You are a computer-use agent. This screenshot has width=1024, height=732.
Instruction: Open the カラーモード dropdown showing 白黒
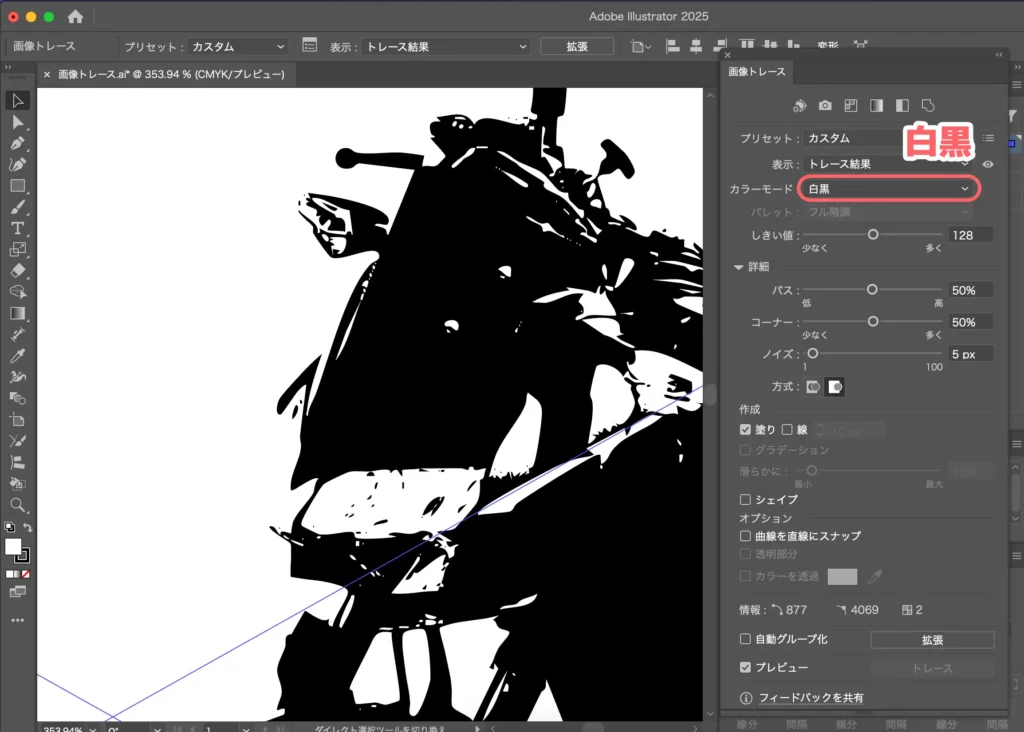coord(888,188)
